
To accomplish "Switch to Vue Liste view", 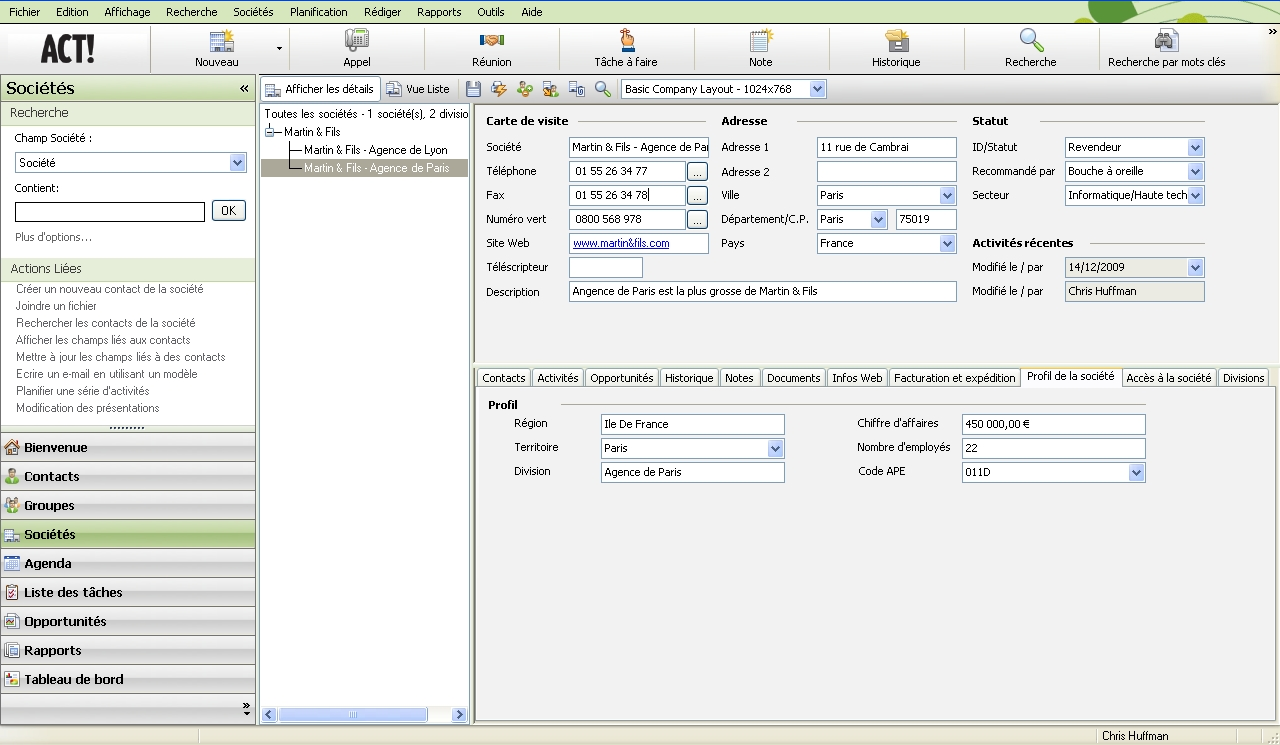I will coord(419,89).
